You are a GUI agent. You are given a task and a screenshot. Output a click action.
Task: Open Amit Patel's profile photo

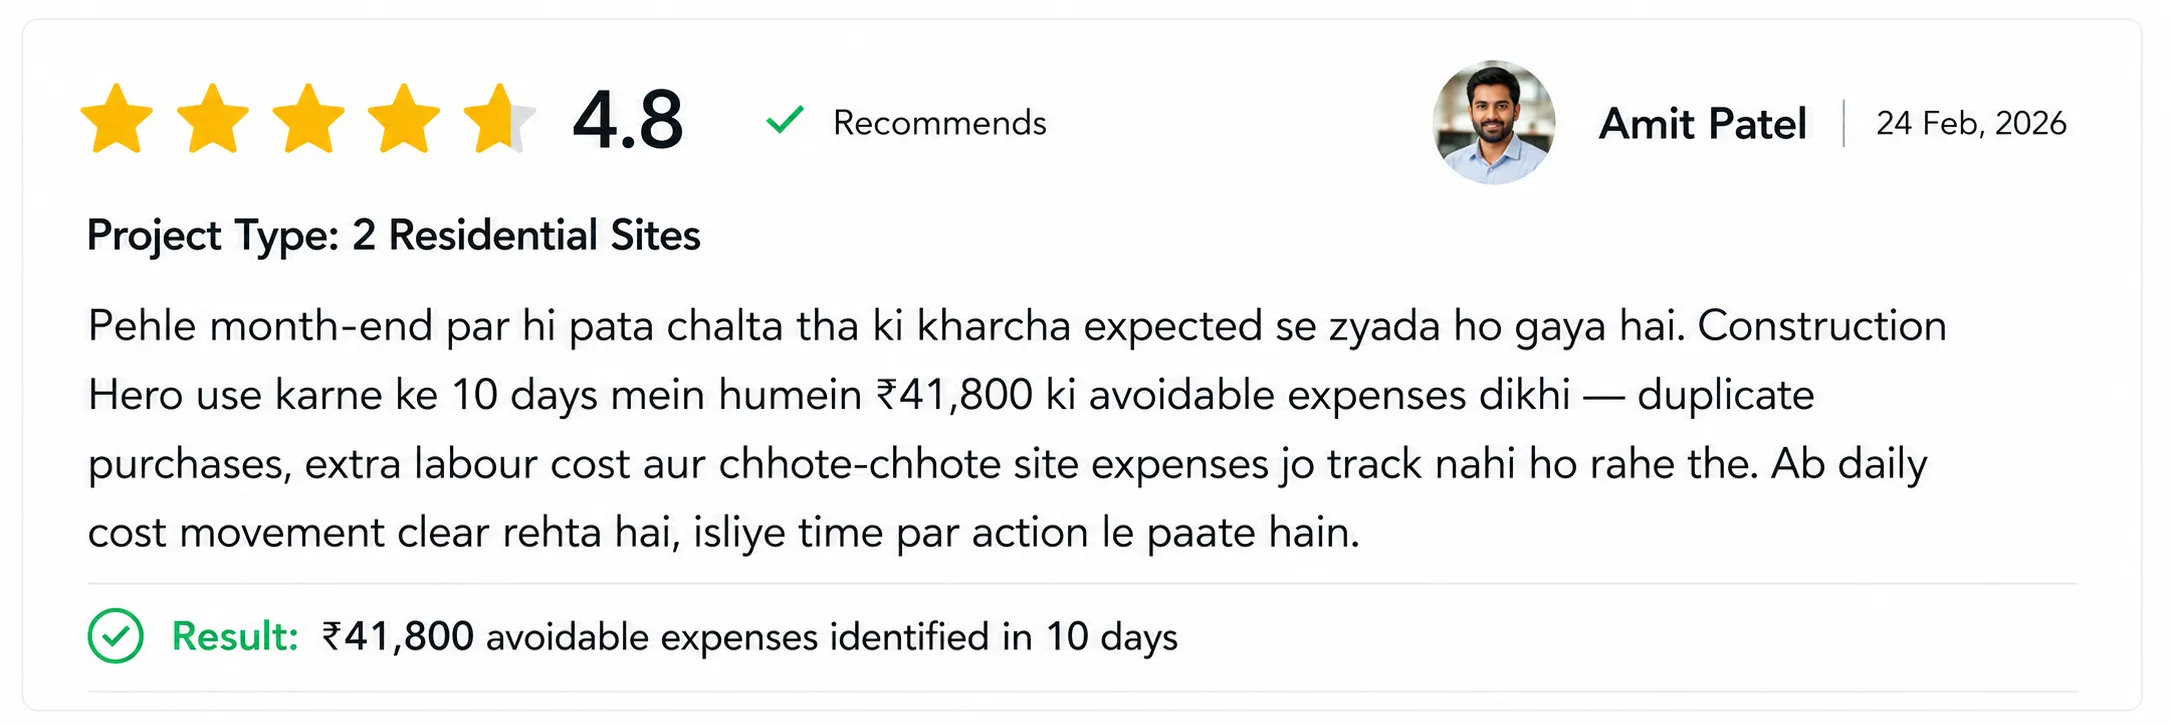tap(1494, 122)
